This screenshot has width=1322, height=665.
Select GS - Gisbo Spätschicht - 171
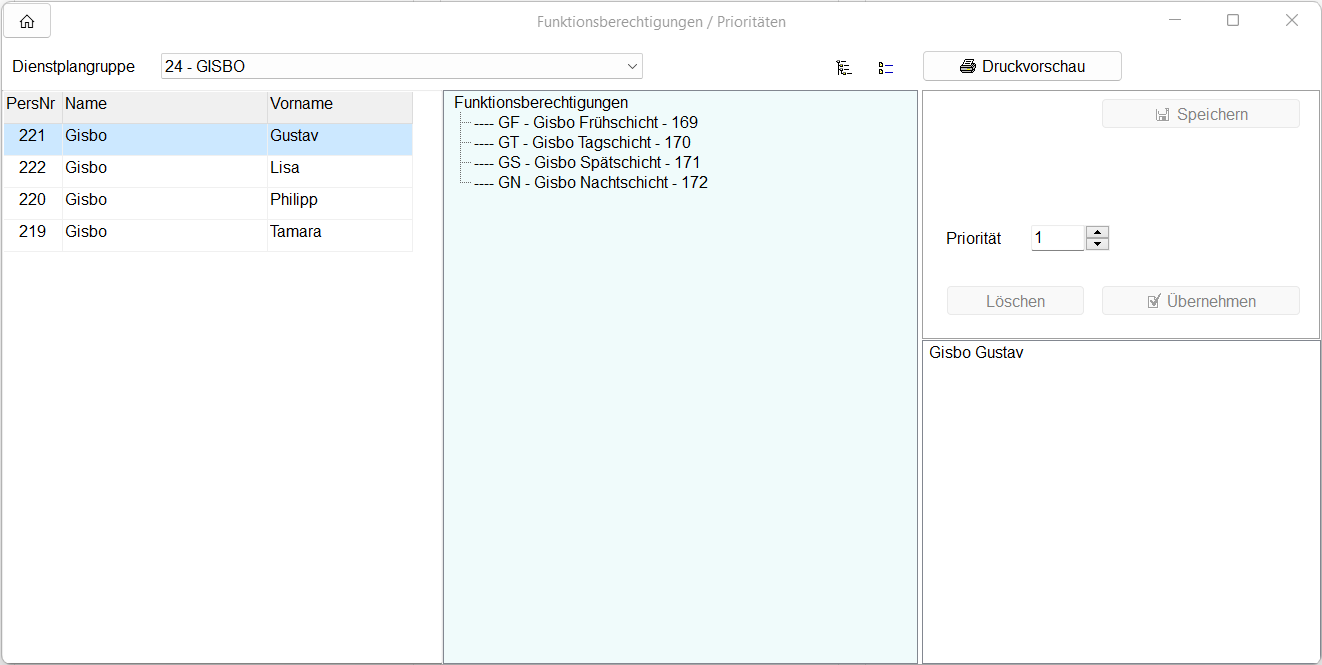599,163
